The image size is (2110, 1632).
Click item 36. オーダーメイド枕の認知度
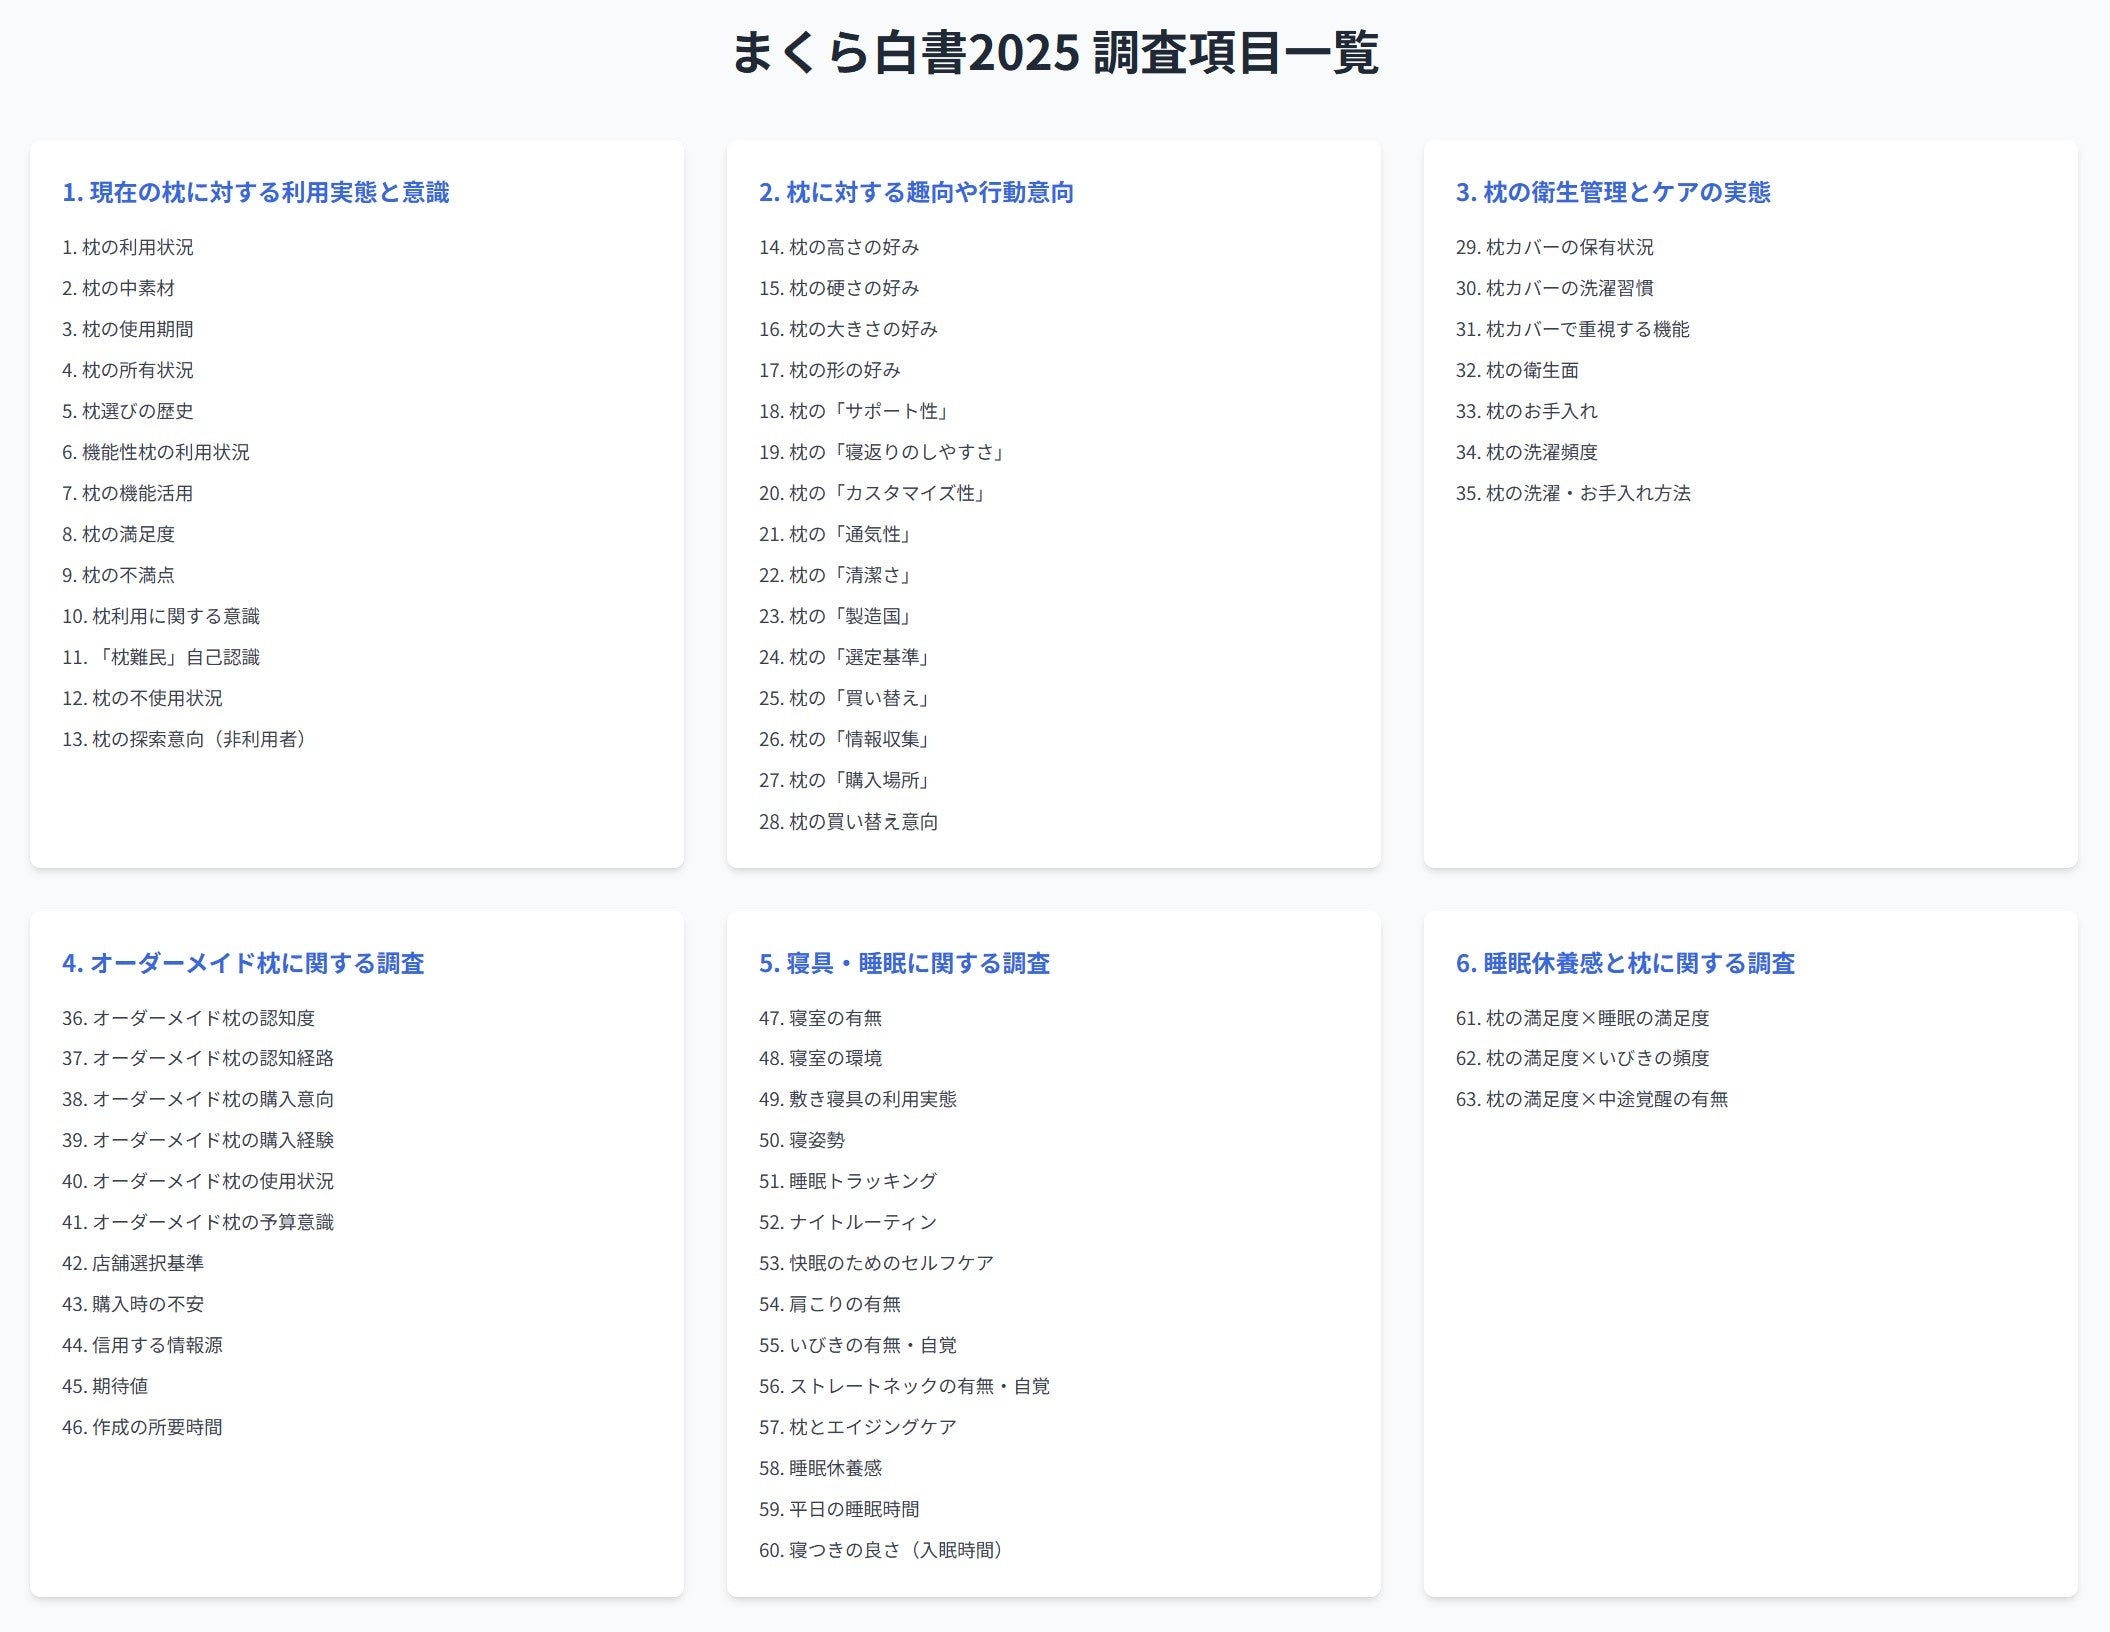[x=188, y=1018]
